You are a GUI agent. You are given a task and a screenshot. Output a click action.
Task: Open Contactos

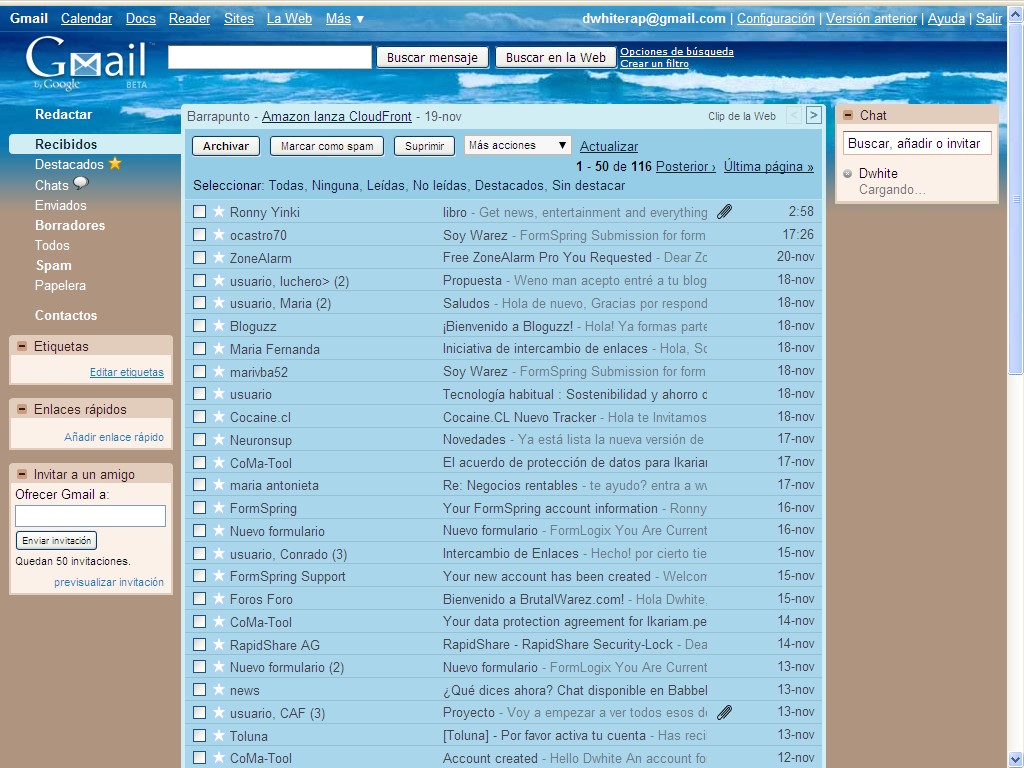click(66, 315)
